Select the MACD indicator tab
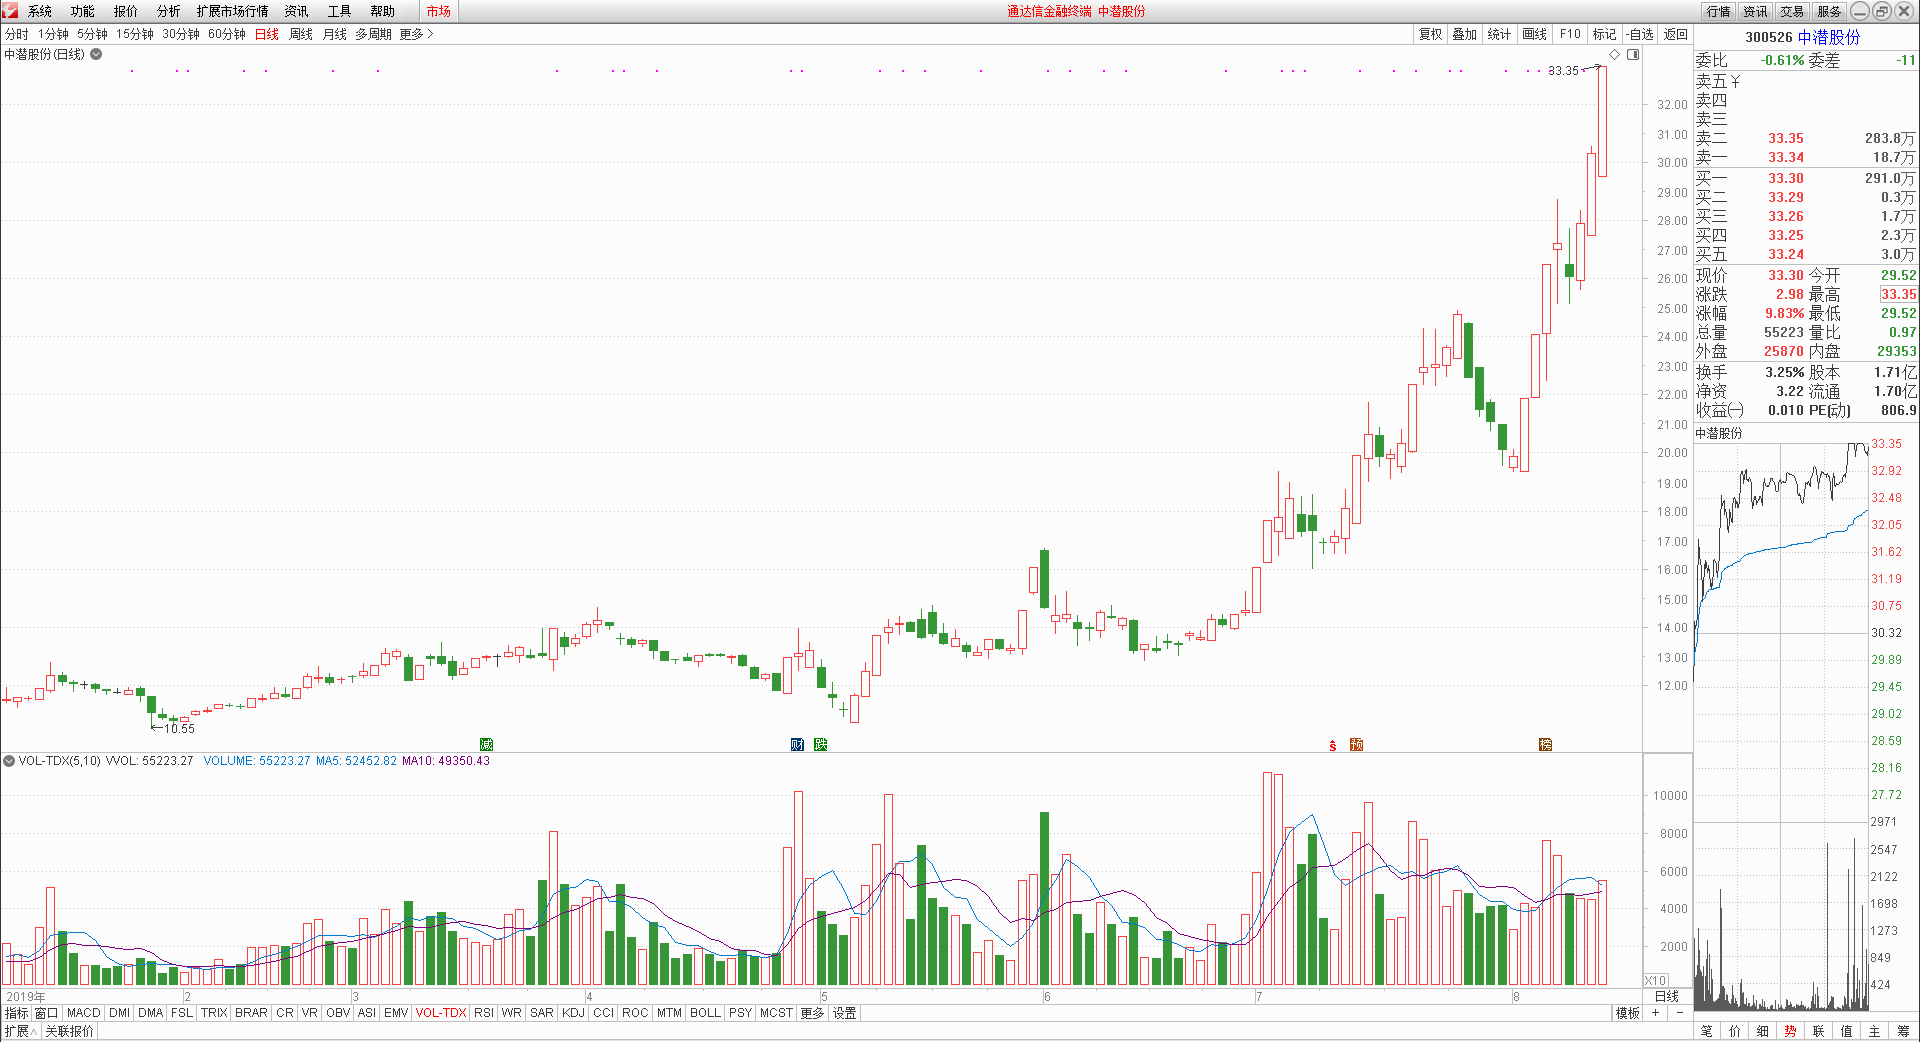The width and height of the screenshot is (1920, 1042). point(84,1013)
